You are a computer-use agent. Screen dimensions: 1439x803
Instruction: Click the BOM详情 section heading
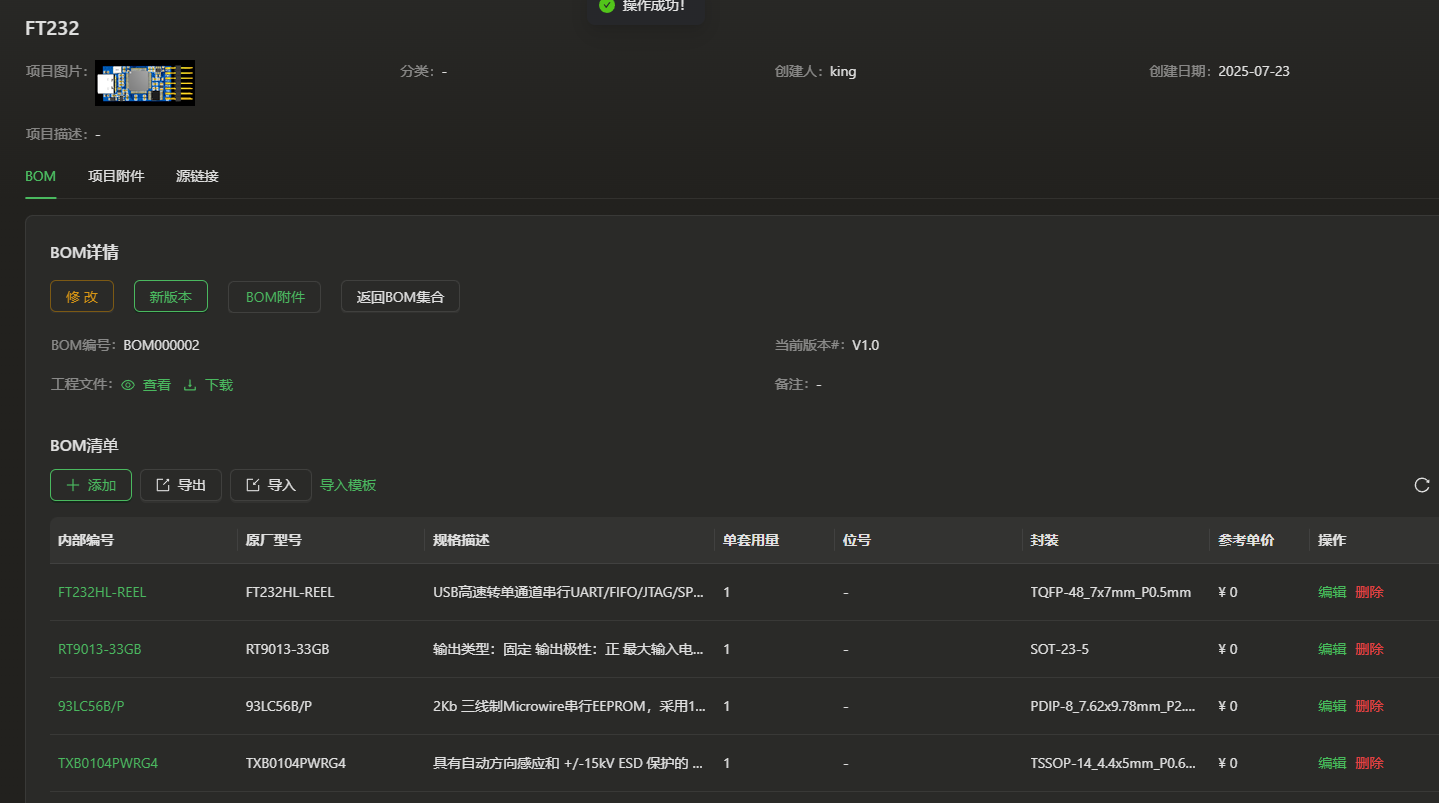(85, 253)
